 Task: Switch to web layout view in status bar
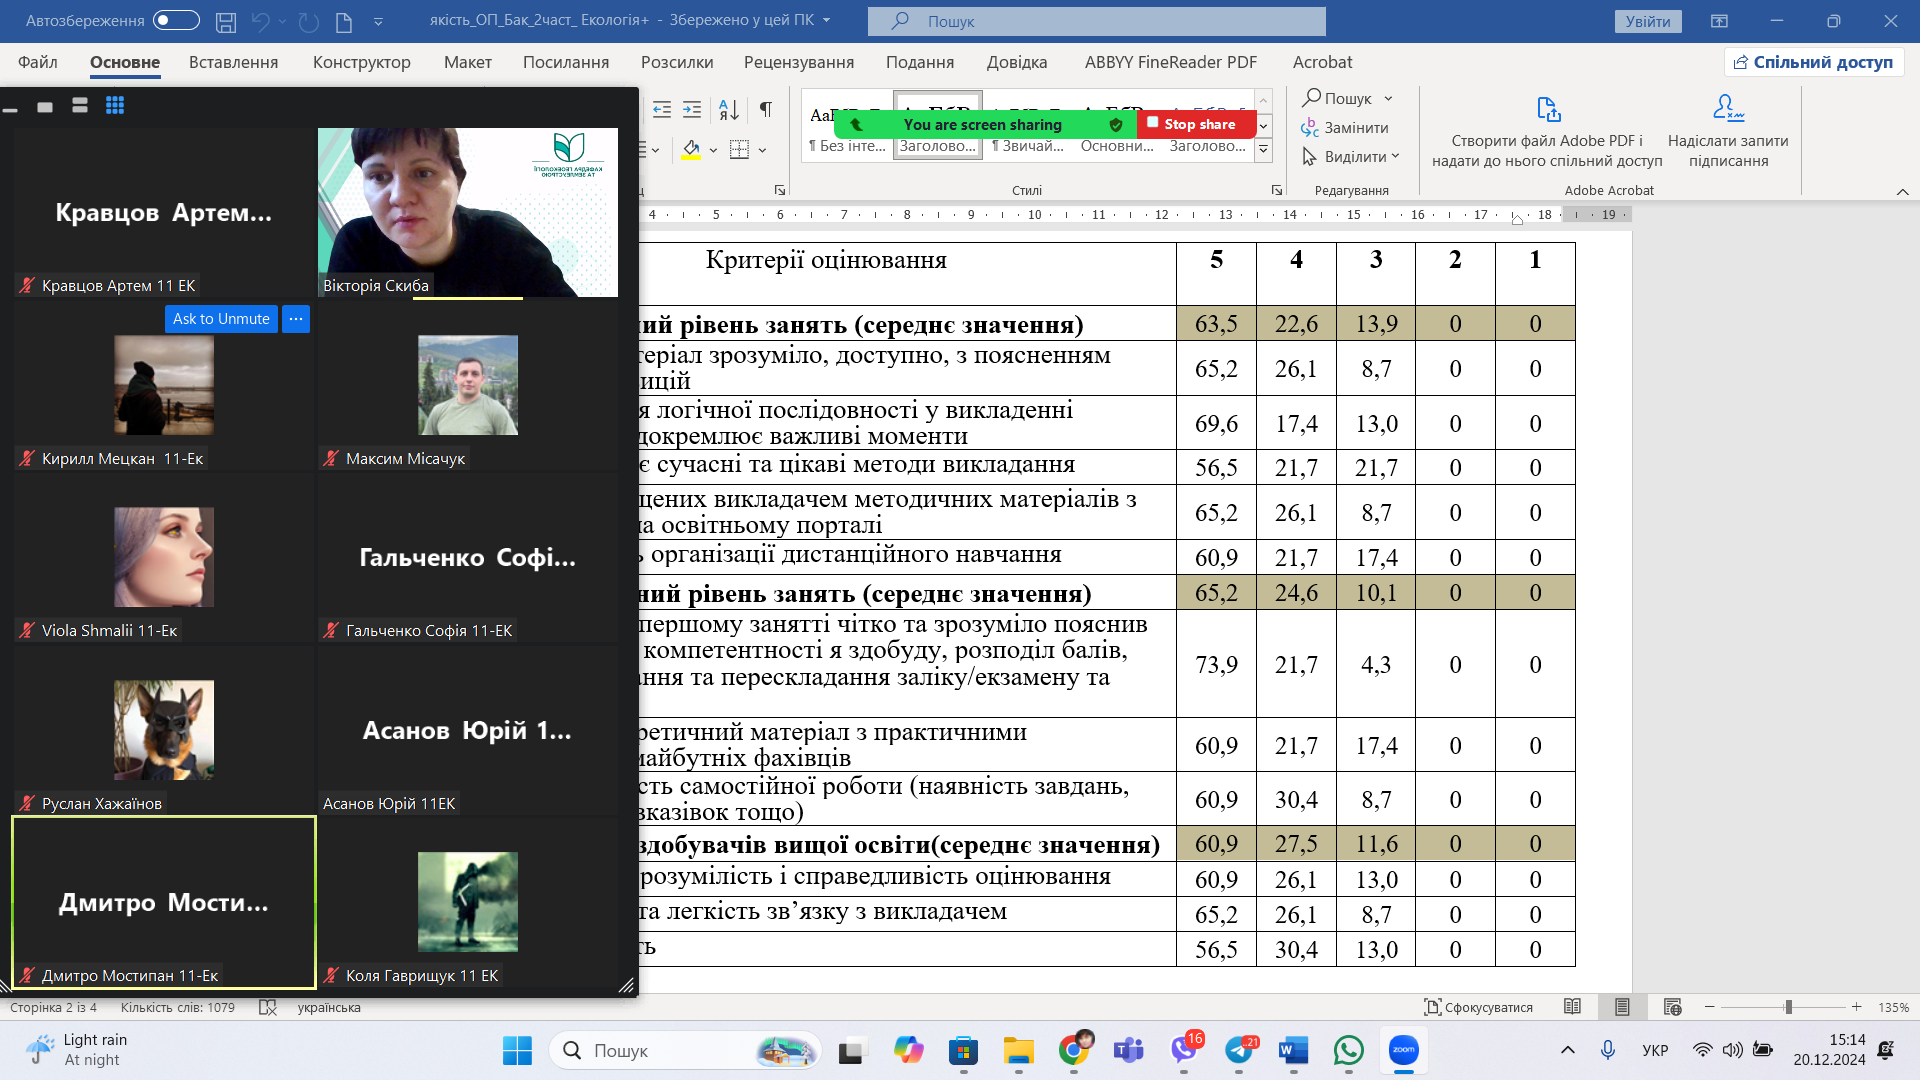(1672, 1007)
